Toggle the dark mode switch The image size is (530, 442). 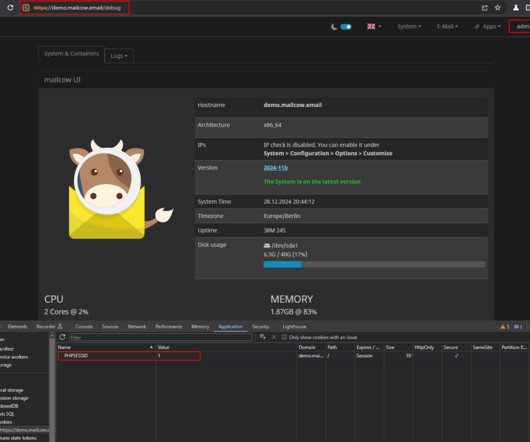pyautogui.click(x=346, y=27)
